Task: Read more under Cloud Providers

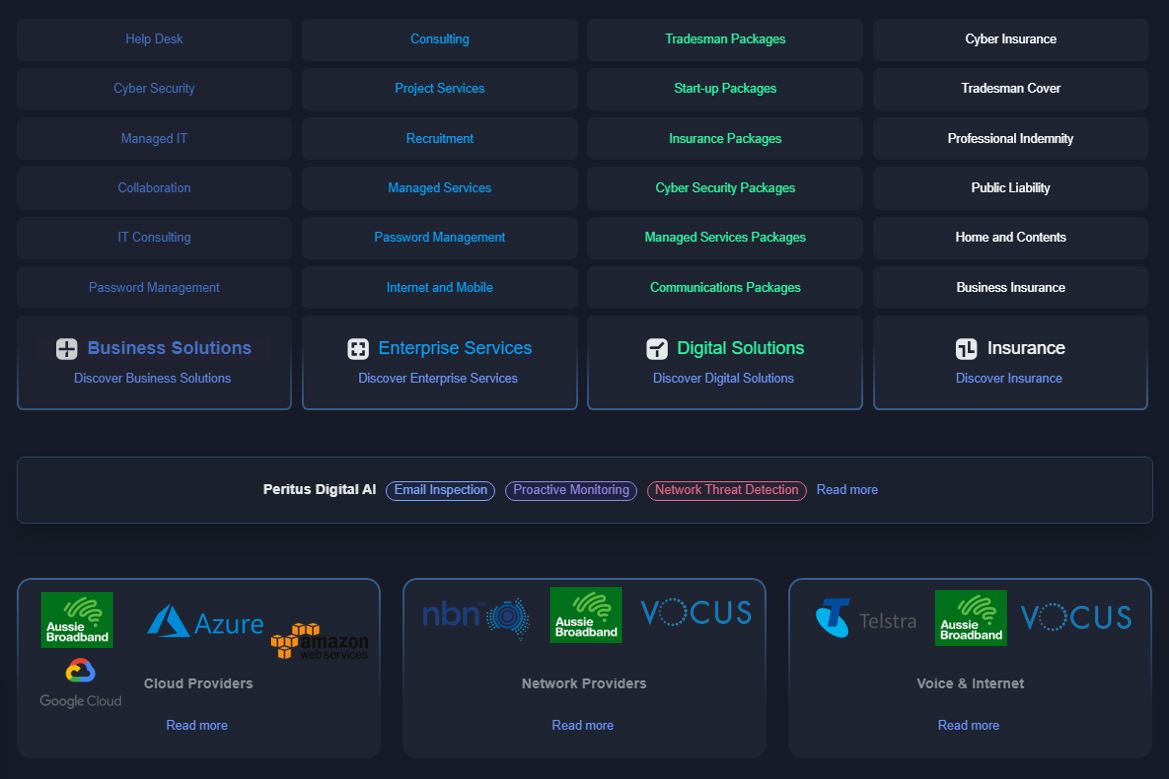Action: point(197,725)
